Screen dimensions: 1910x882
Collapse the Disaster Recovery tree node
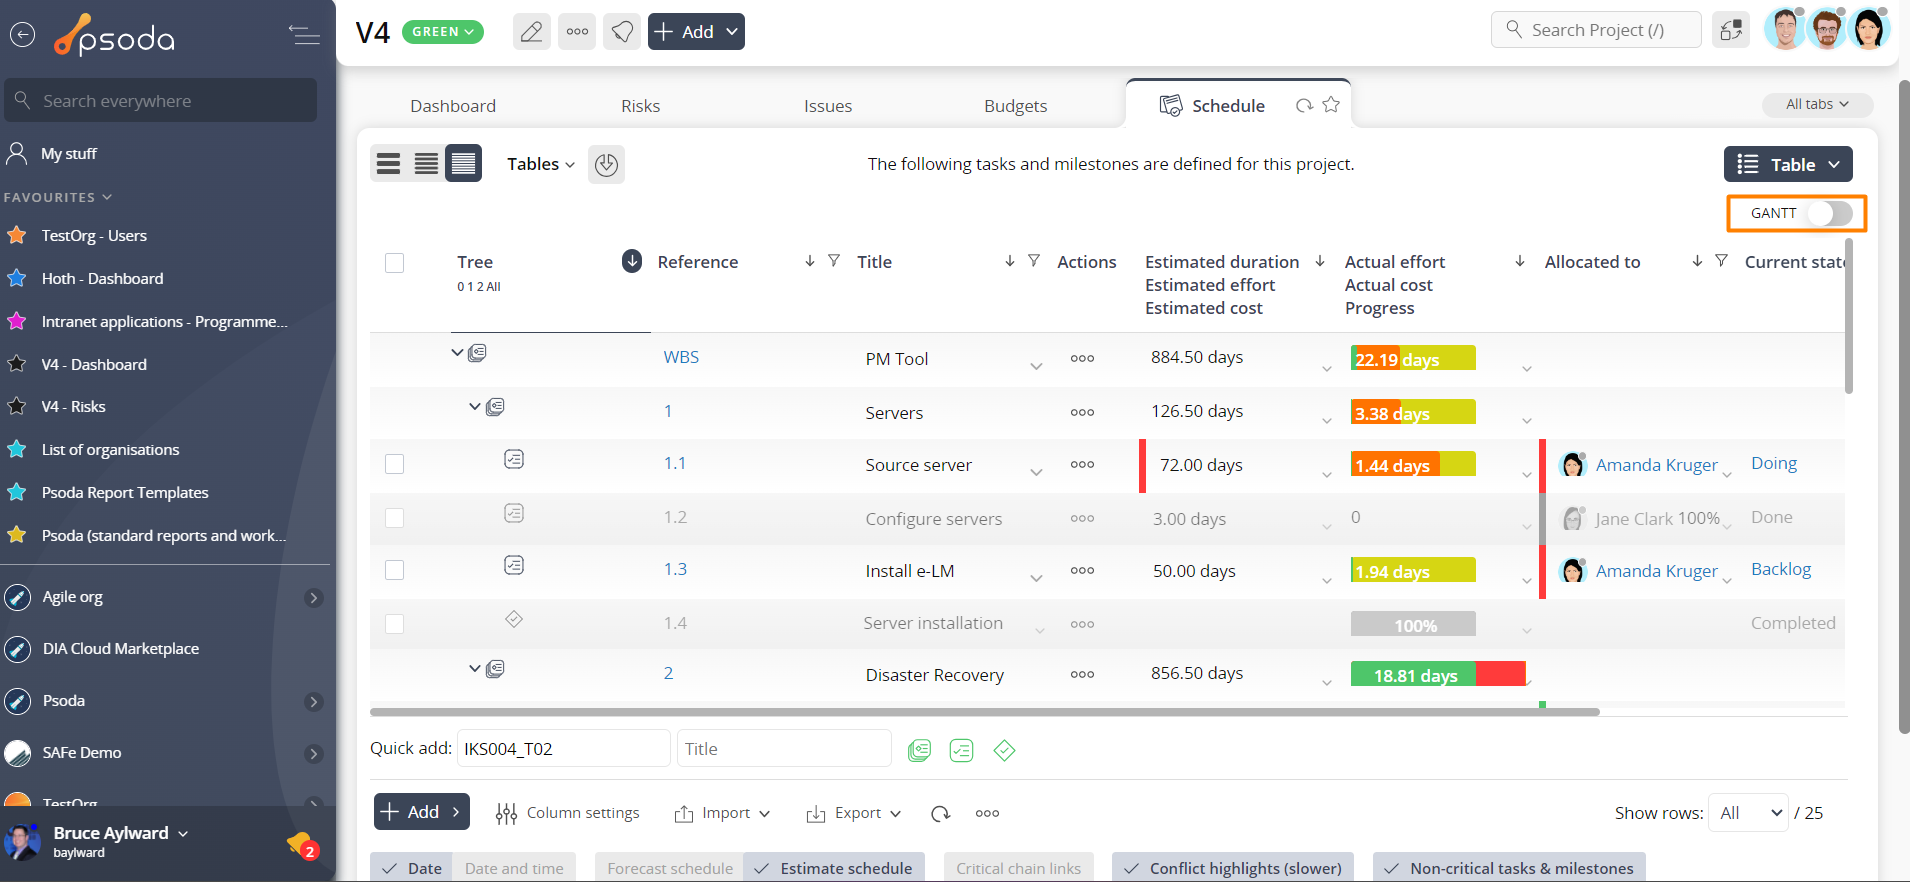click(x=475, y=668)
